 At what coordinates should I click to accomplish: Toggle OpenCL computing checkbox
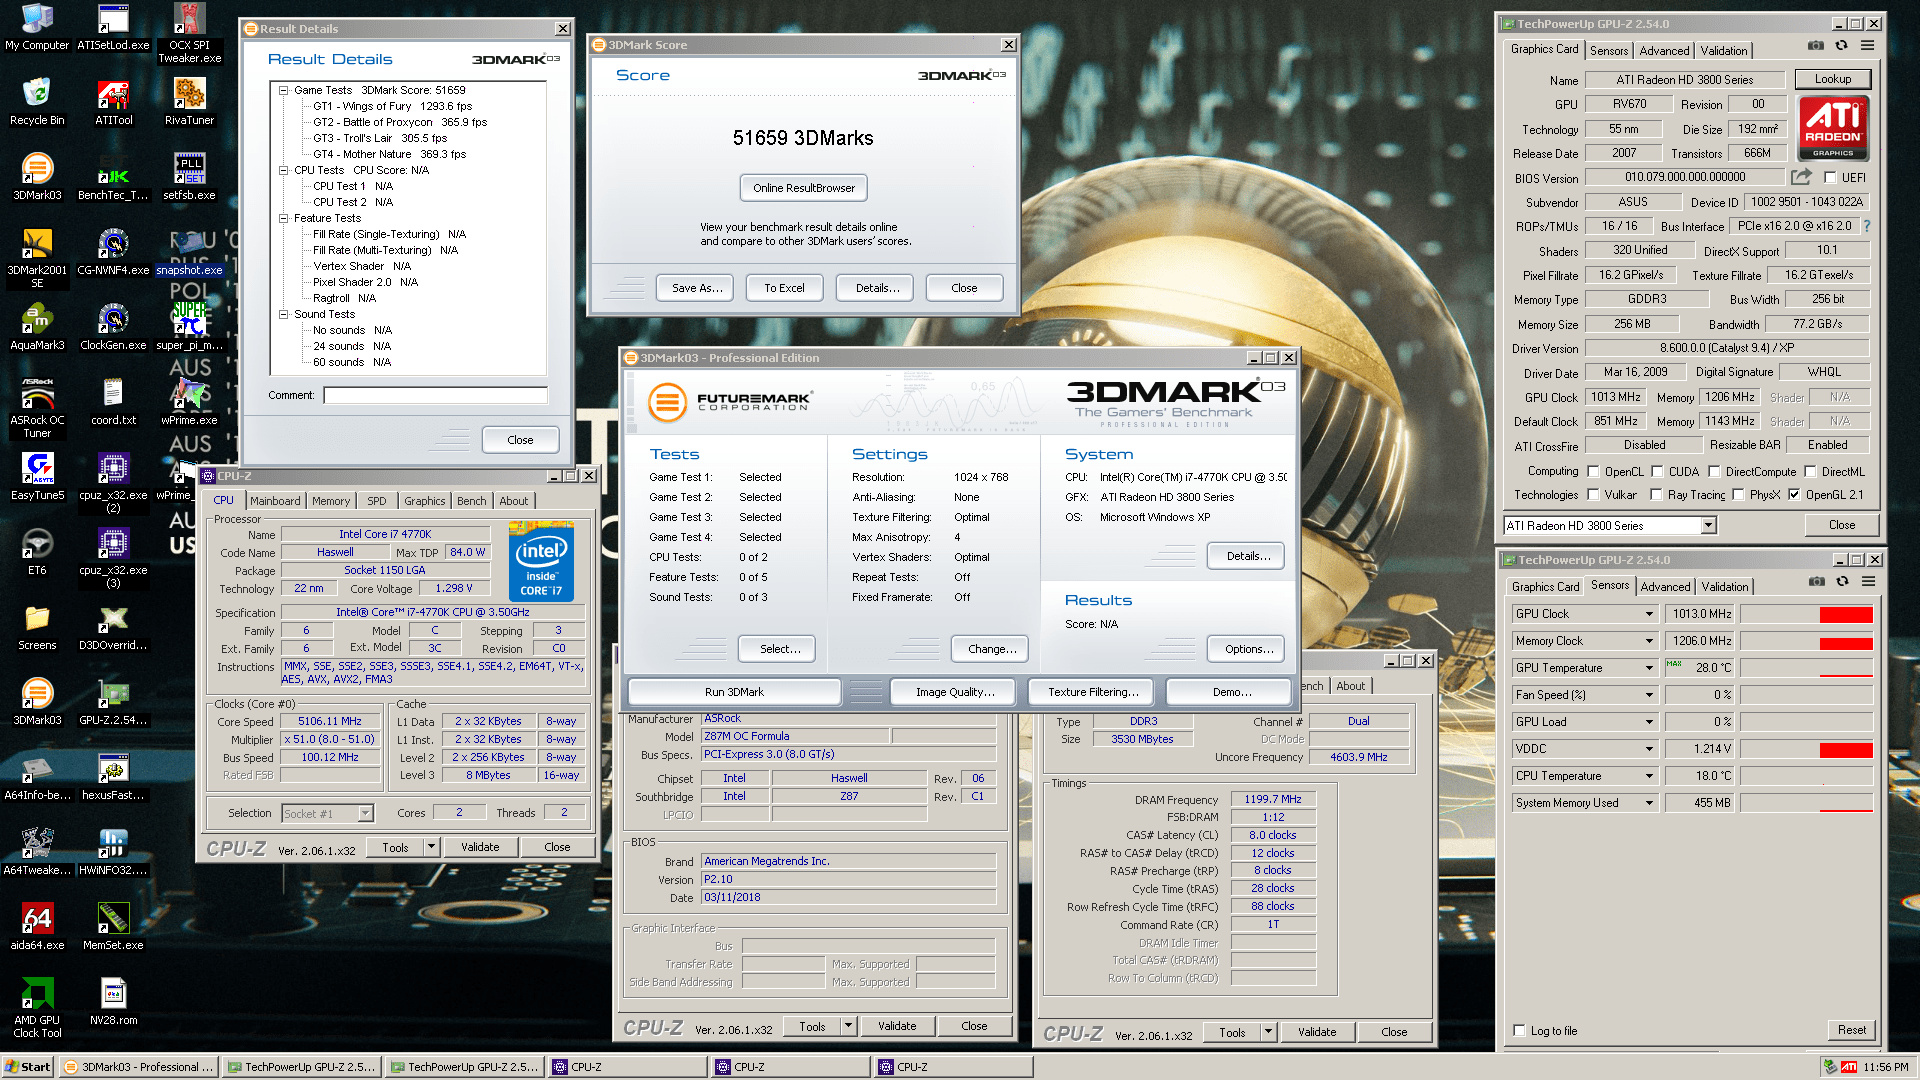[x=1593, y=472]
